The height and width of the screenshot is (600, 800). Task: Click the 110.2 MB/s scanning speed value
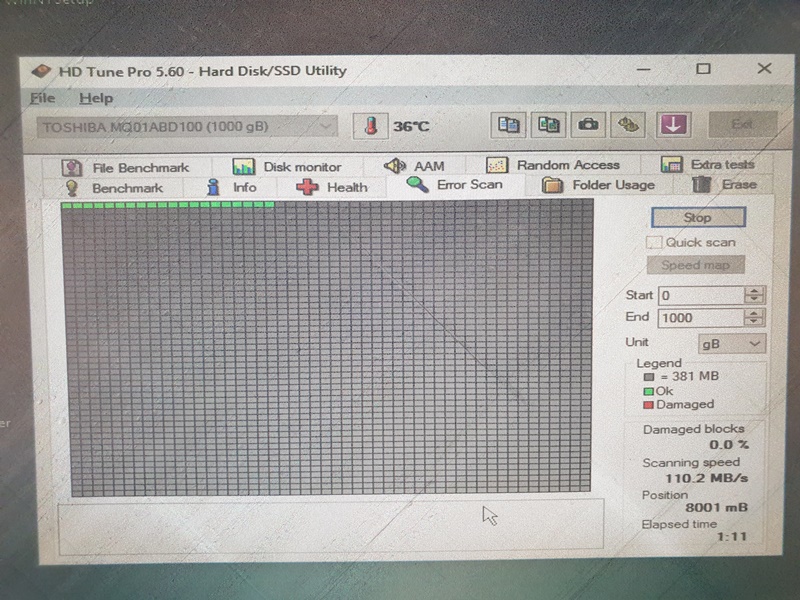(x=707, y=478)
